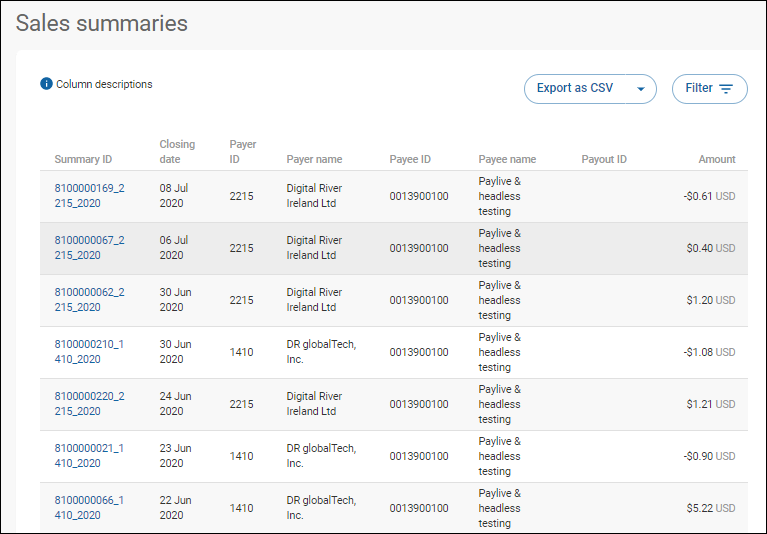Click the Payout ID column header
This screenshot has height=534, width=767.
(x=604, y=159)
